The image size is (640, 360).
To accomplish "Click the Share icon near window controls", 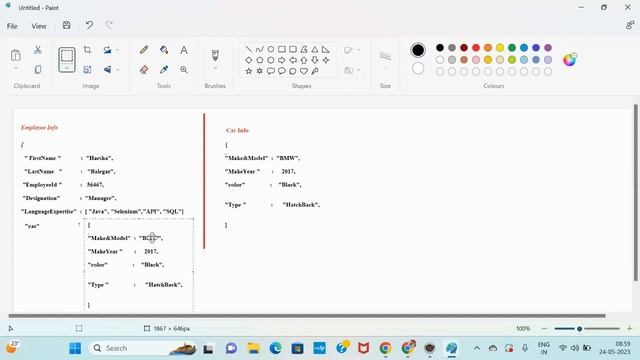I will (x=630, y=25).
